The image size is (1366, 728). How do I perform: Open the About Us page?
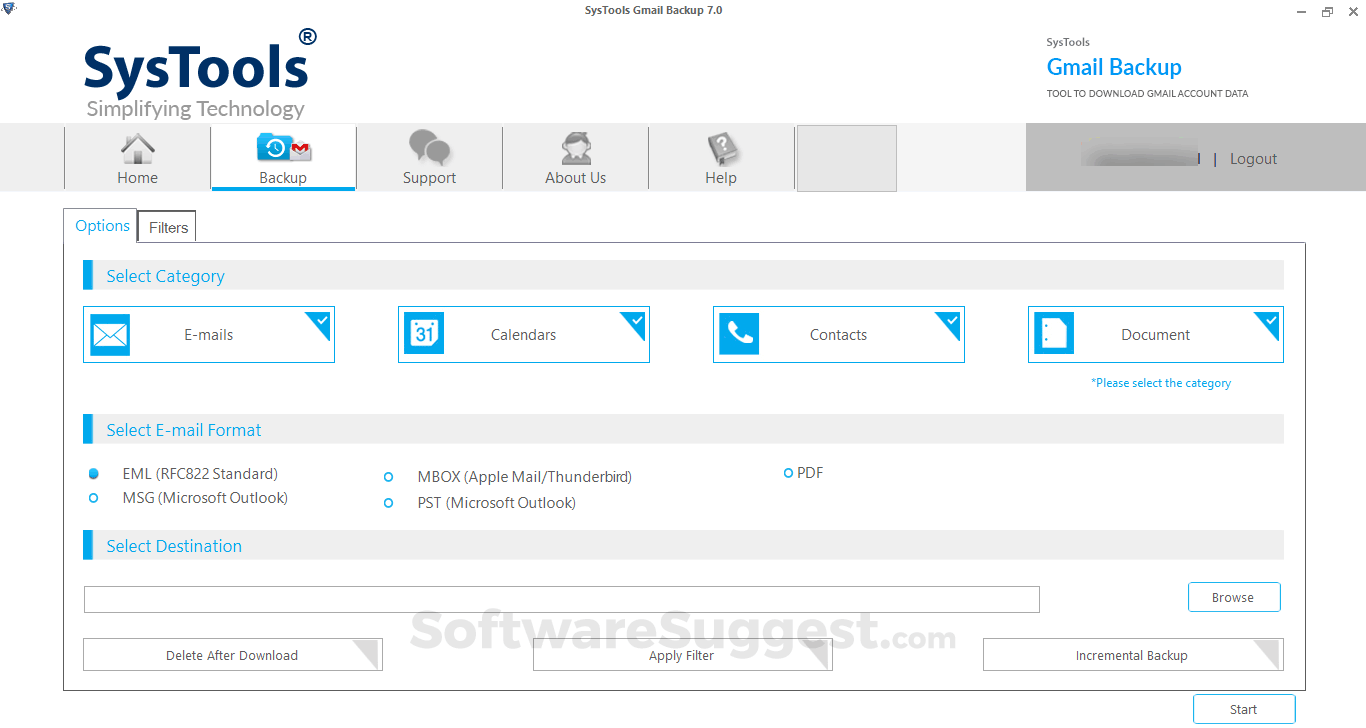[575, 156]
